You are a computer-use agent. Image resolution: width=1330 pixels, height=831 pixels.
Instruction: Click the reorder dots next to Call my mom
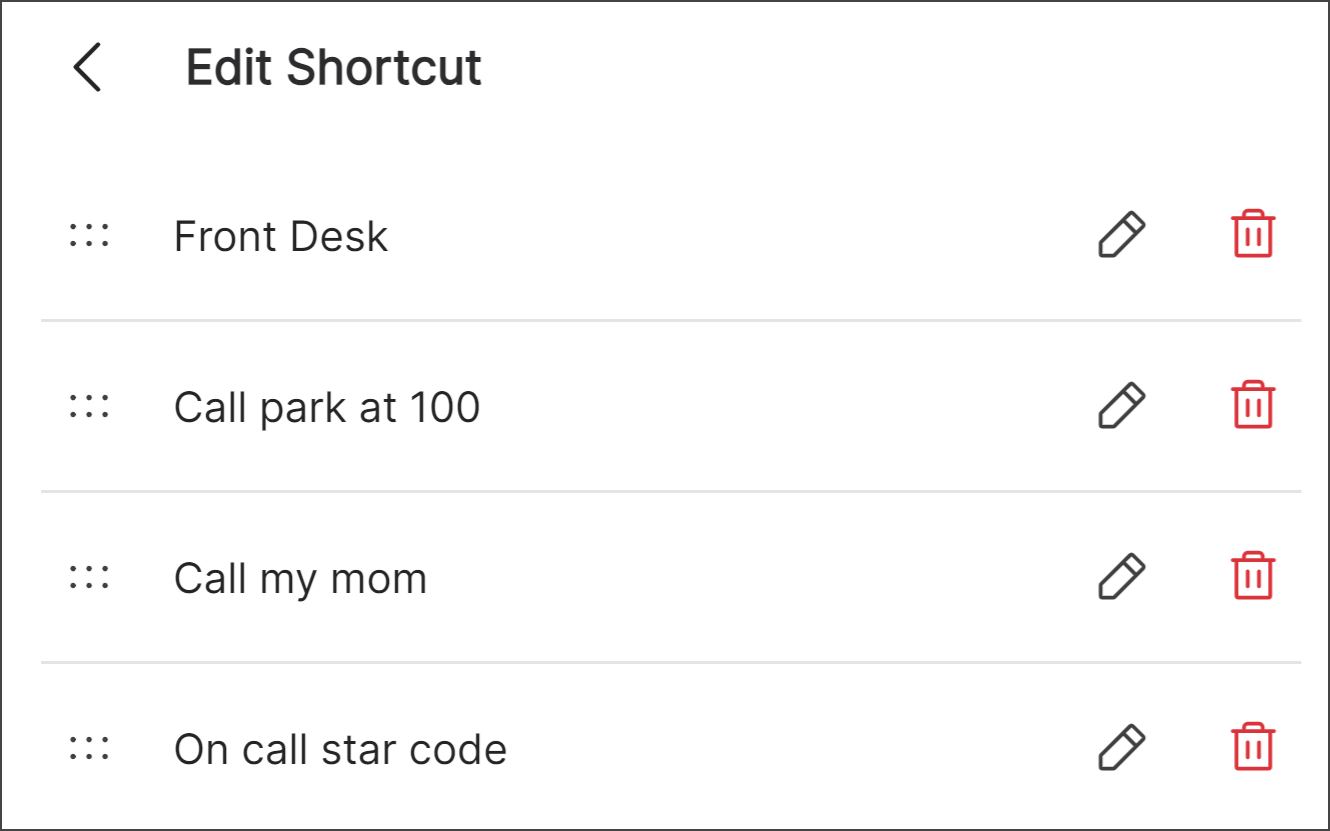(89, 575)
